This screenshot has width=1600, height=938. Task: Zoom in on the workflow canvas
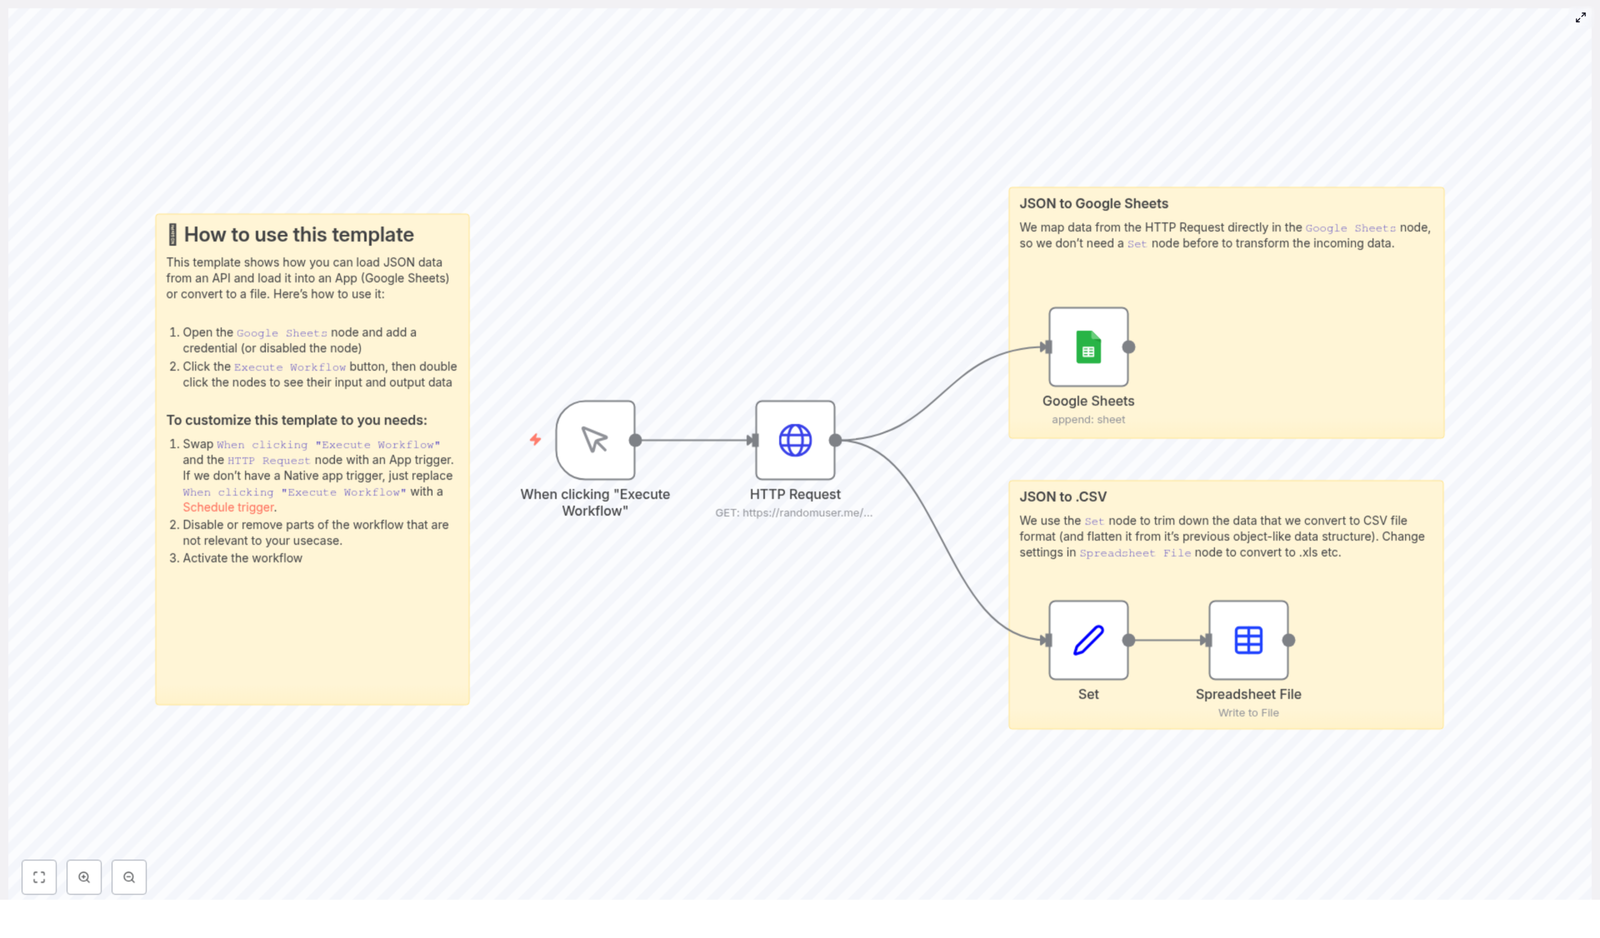[x=84, y=877]
